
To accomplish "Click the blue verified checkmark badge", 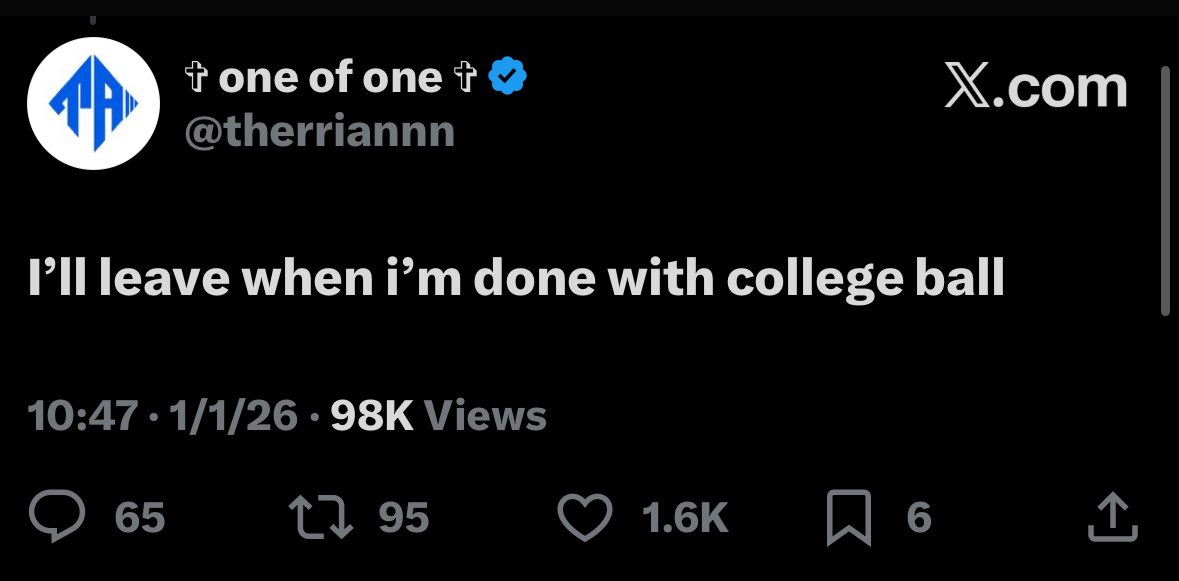I will (509, 79).
